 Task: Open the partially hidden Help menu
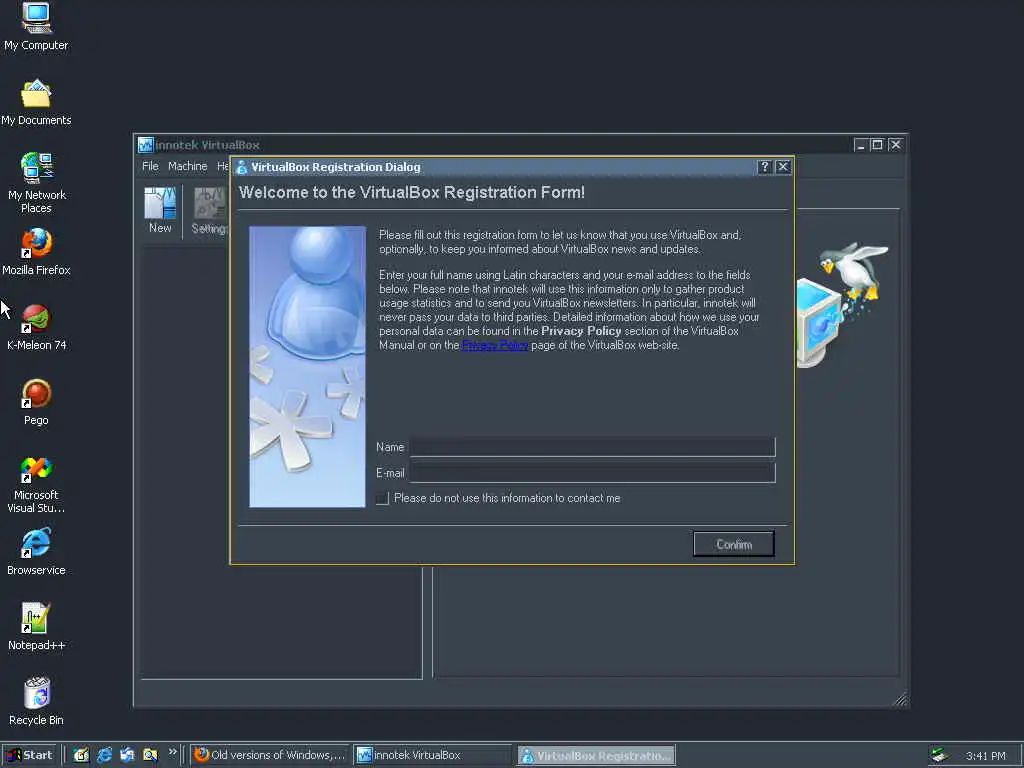223,167
